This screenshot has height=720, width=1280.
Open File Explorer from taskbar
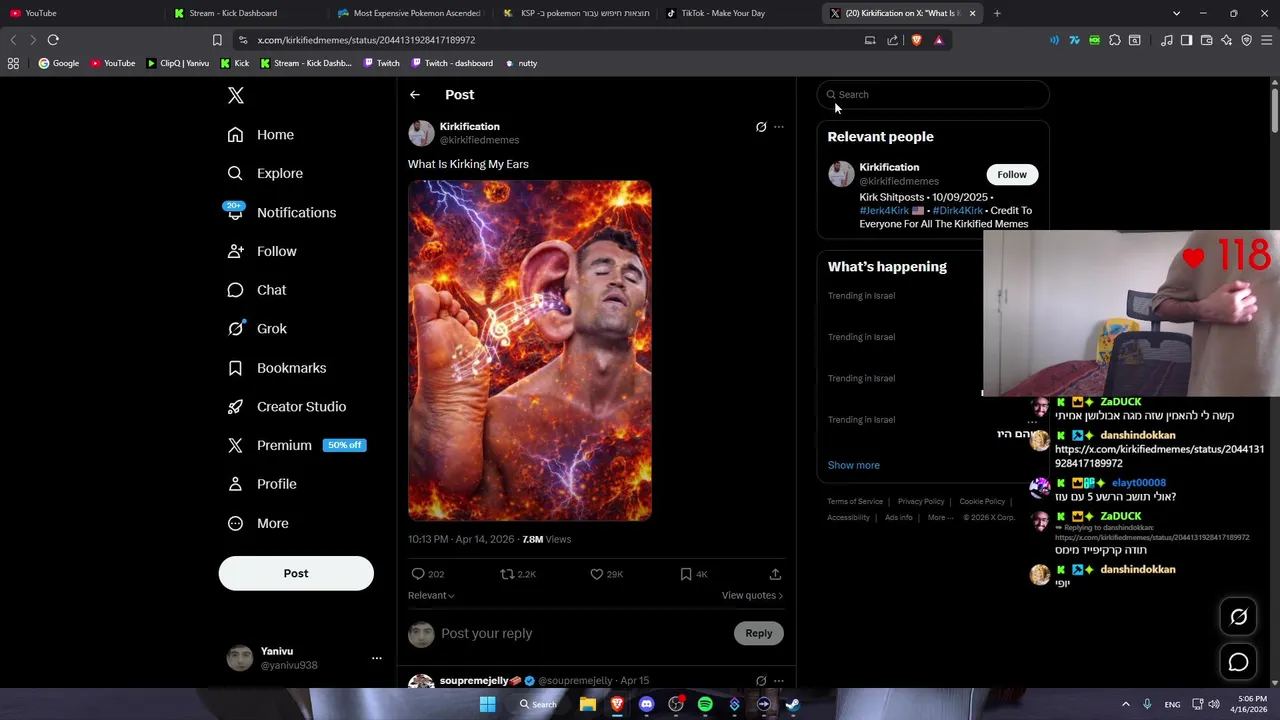click(x=588, y=704)
